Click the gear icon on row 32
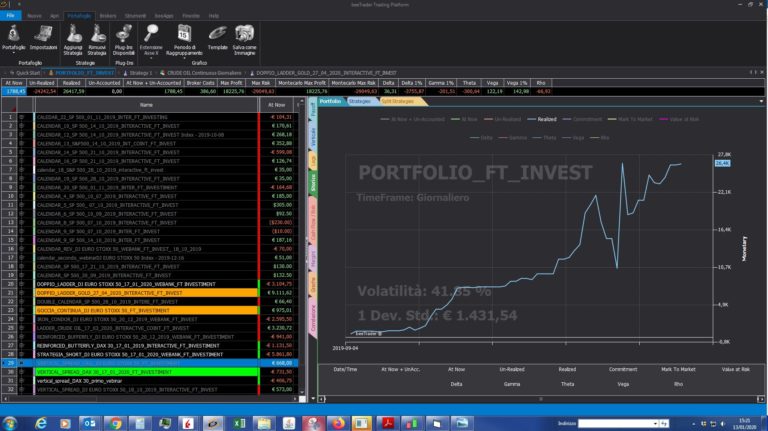 (22, 389)
